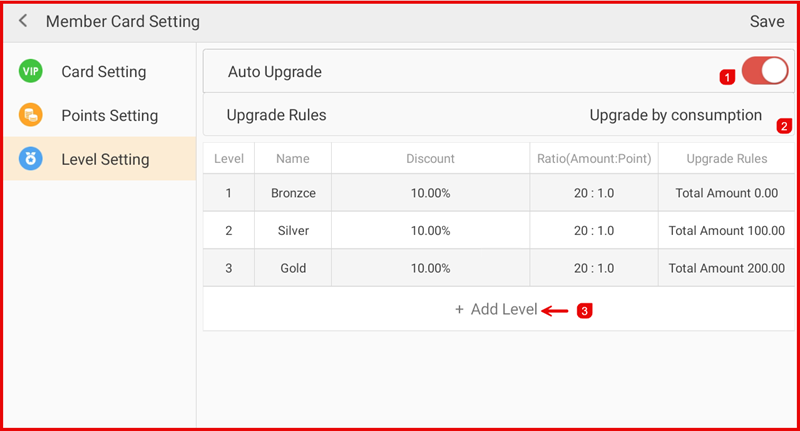Click the orange Points Setting icon

pyautogui.click(x=30, y=115)
